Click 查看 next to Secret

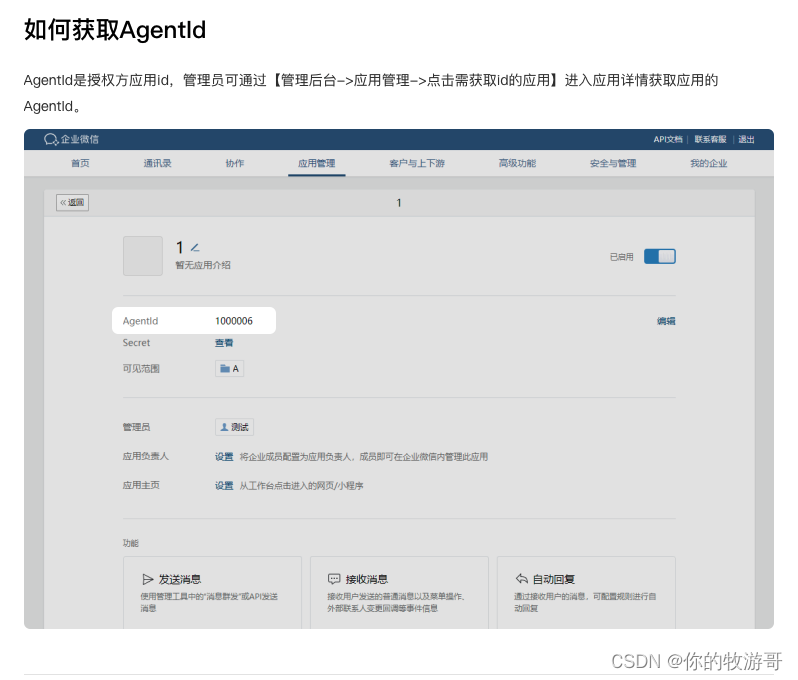click(x=224, y=343)
